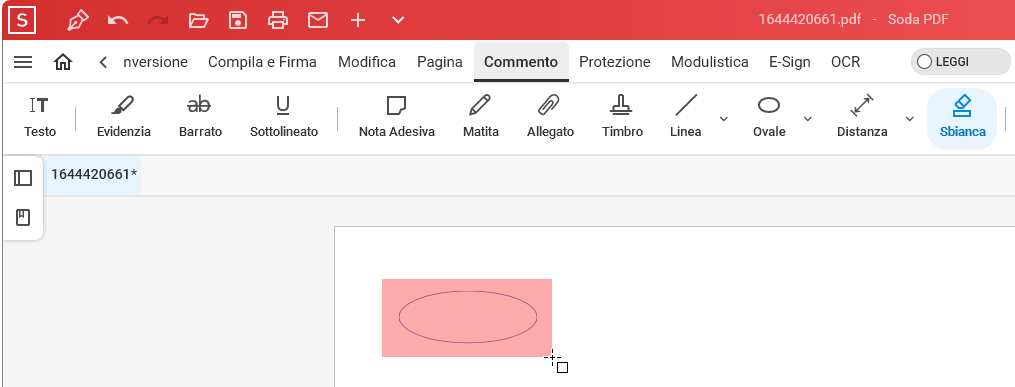This screenshot has width=1015, height=387.
Task: Open the E-Sign tab
Action: pyautogui.click(x=790, y=62)
